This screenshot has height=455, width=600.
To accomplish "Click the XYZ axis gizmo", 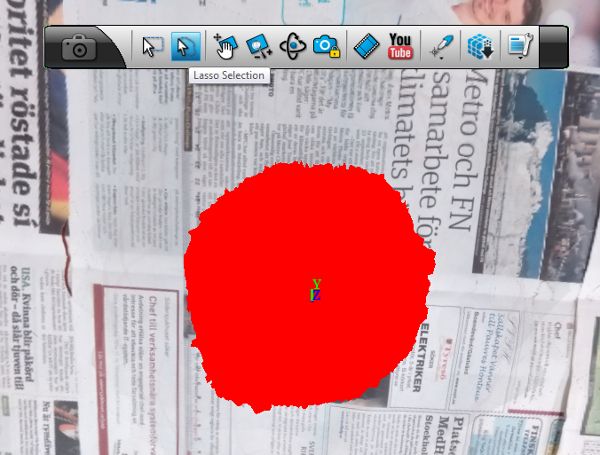I will [x=316, y=290].
